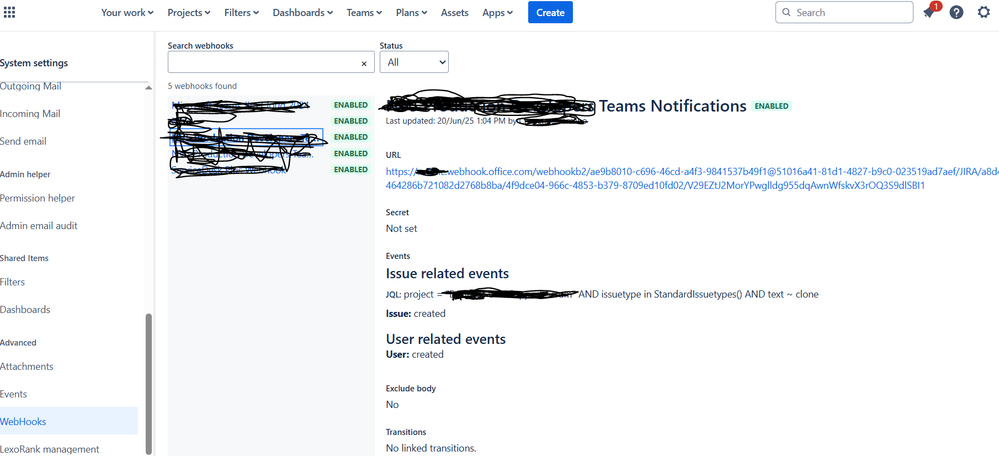Click the blue Create button
The height and width of the screenshot is (456, 999).
pos(550,12)
